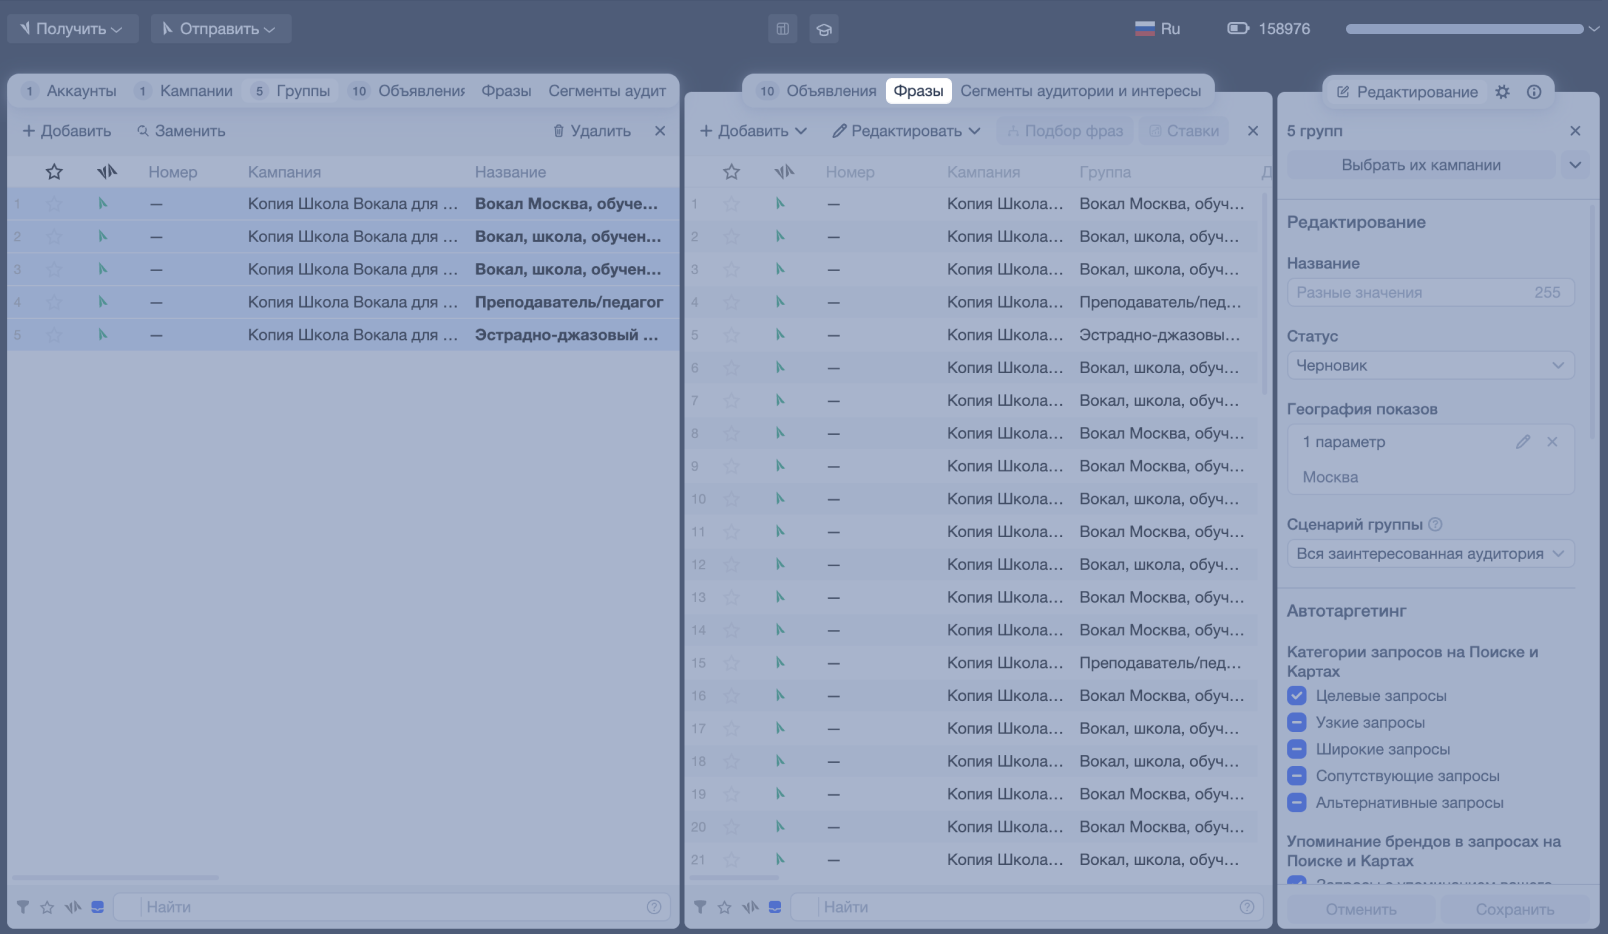This screenshot has width=1608, height=934.
Task: Switch to the Аккаунты tab
Action: click(69, 91)
